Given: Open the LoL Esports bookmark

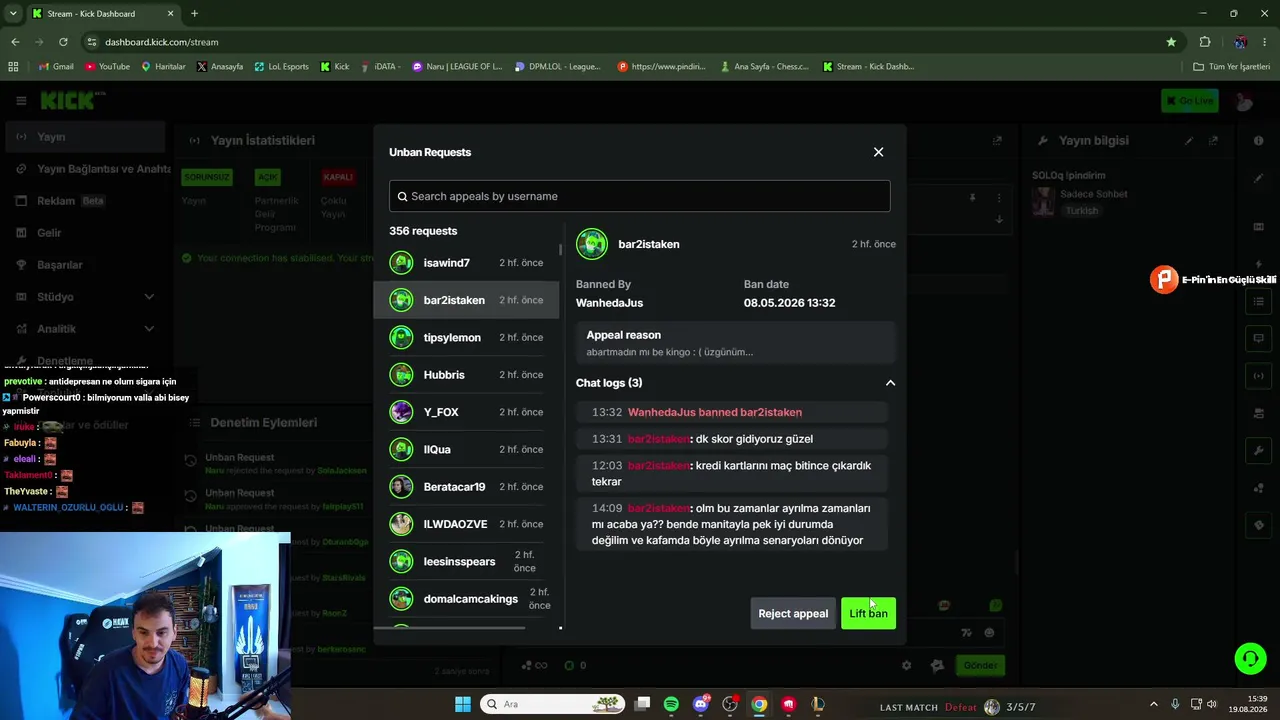Looking at the screenshot, I should (x=281, y=67).
